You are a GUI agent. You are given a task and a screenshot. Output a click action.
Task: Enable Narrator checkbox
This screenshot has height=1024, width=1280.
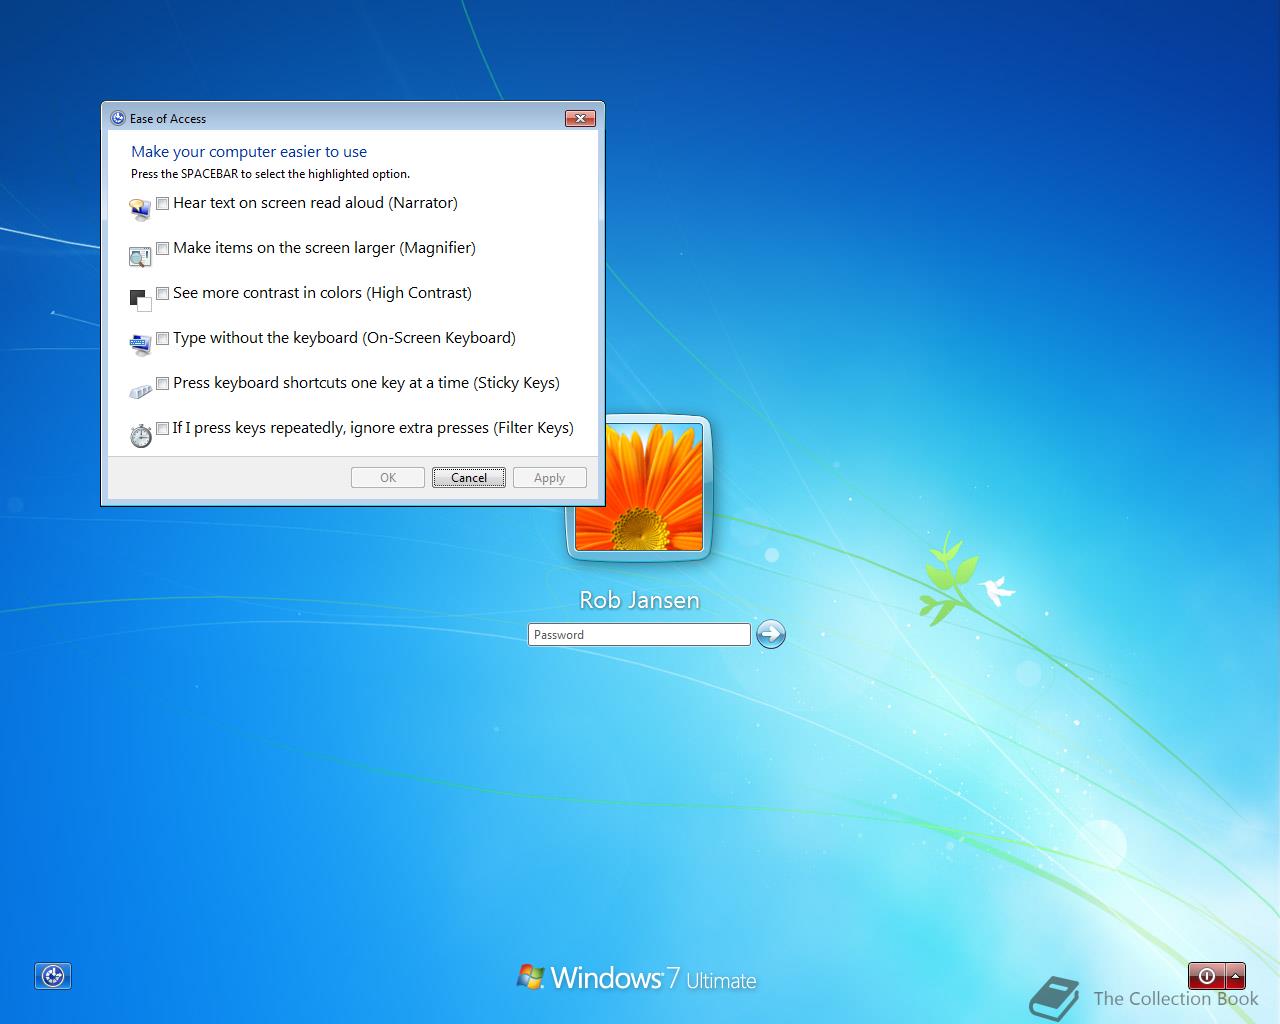[x=162, y=203]
